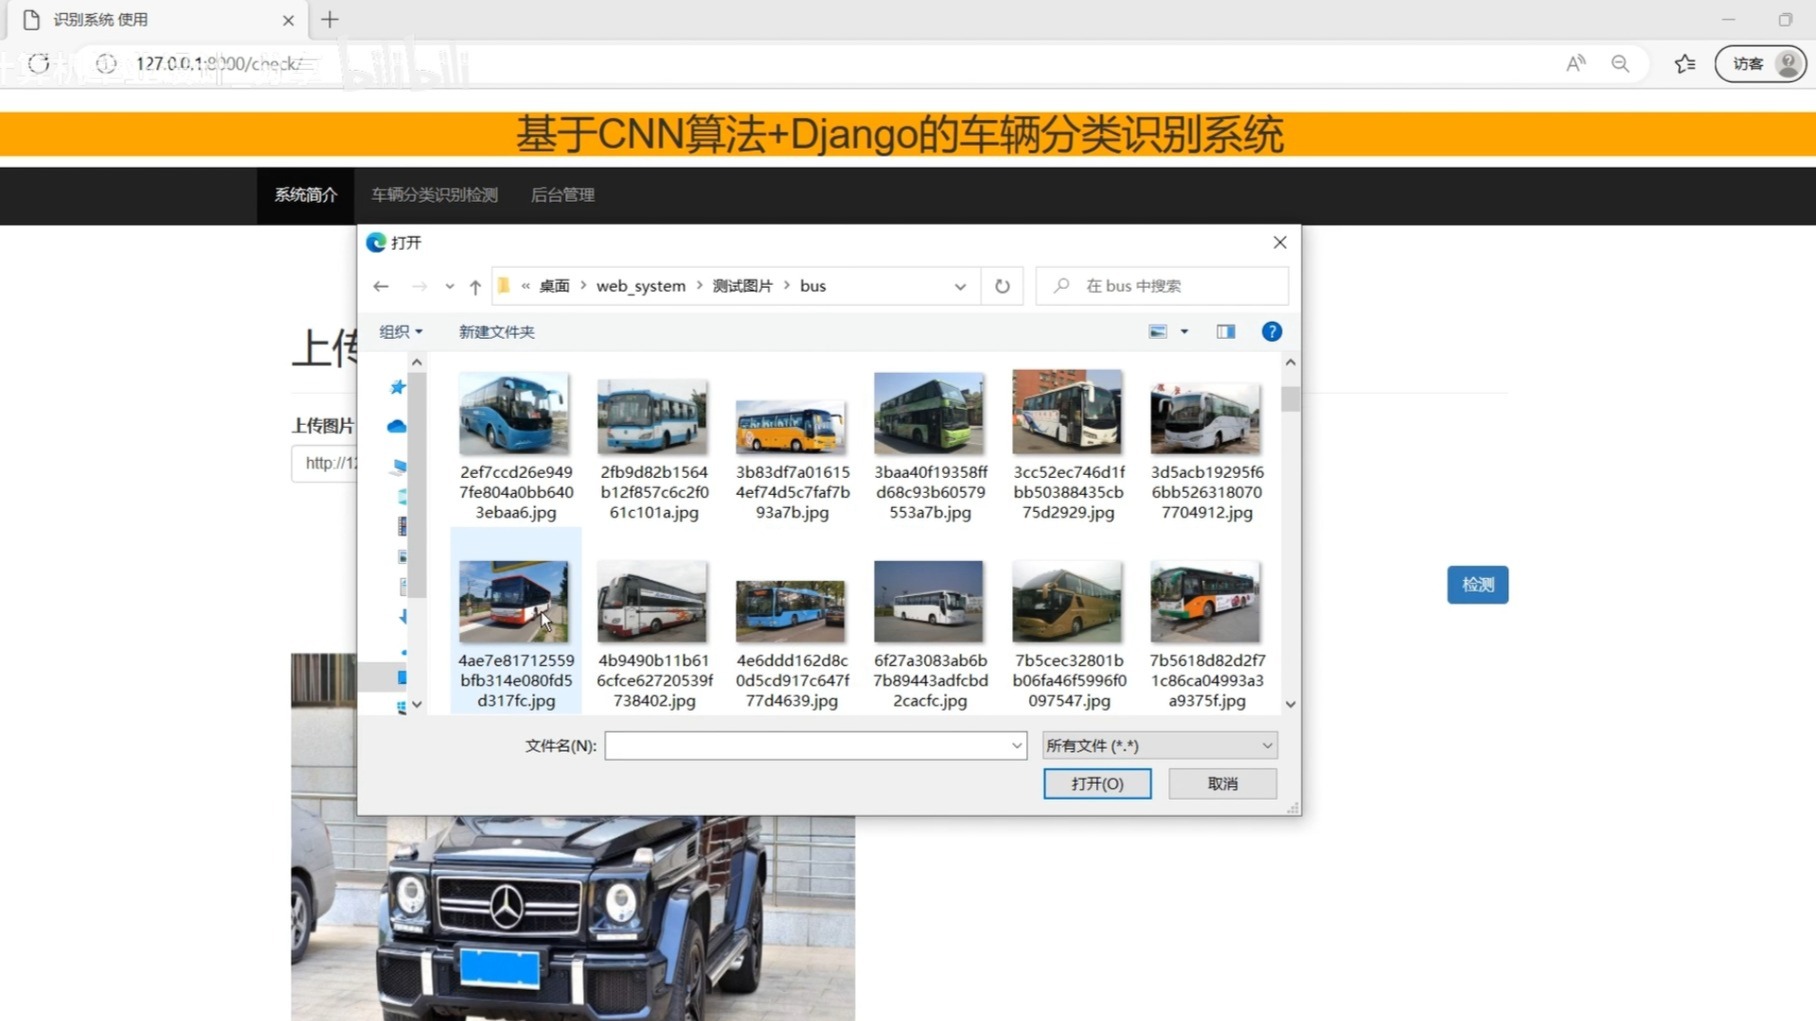Select the 4ae7e81712559 bus thumbnail
The image size is (1816, 1021).
[x=514, y=602]
